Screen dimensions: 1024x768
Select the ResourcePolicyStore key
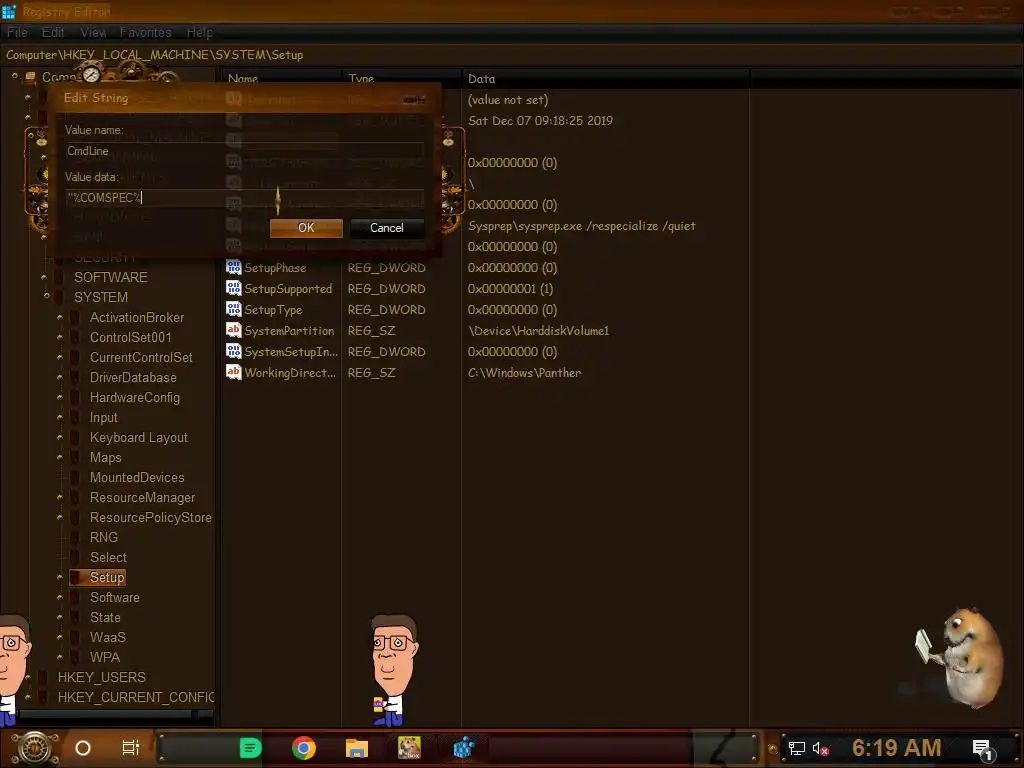pos(151,517)
